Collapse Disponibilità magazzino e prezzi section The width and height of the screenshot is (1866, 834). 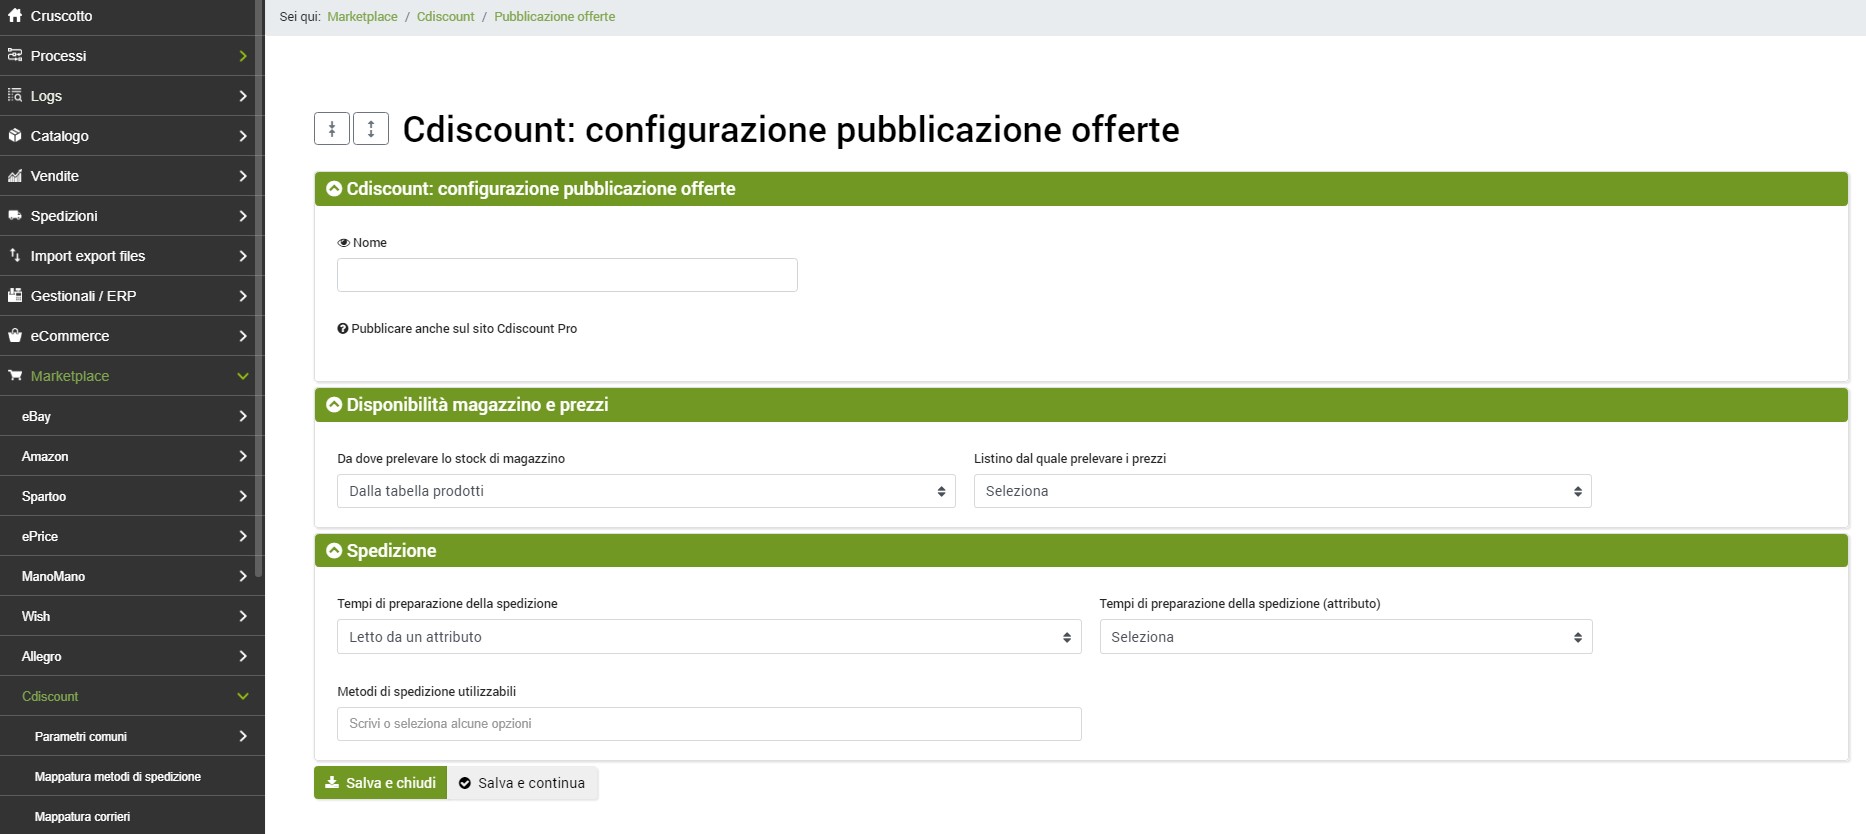[x=335, y=405]
